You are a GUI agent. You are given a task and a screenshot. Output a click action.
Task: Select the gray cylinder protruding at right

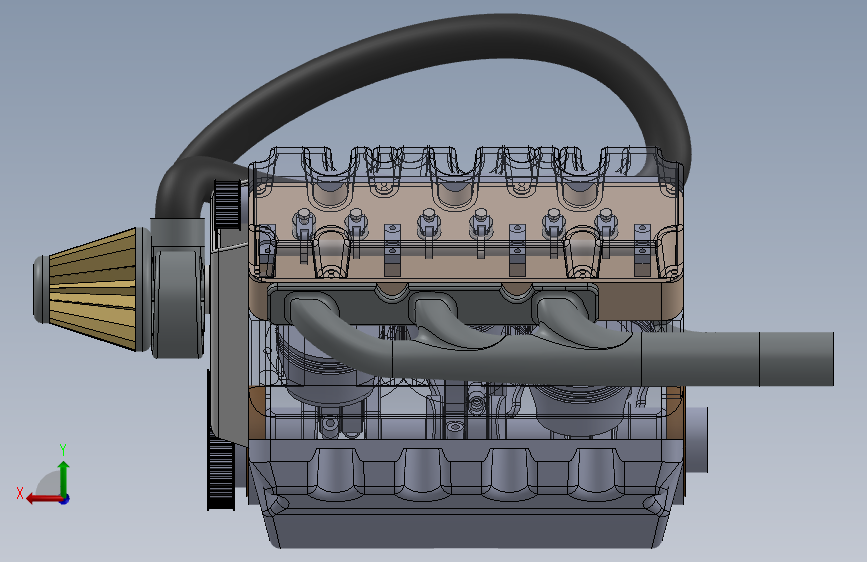pos(696,440)
